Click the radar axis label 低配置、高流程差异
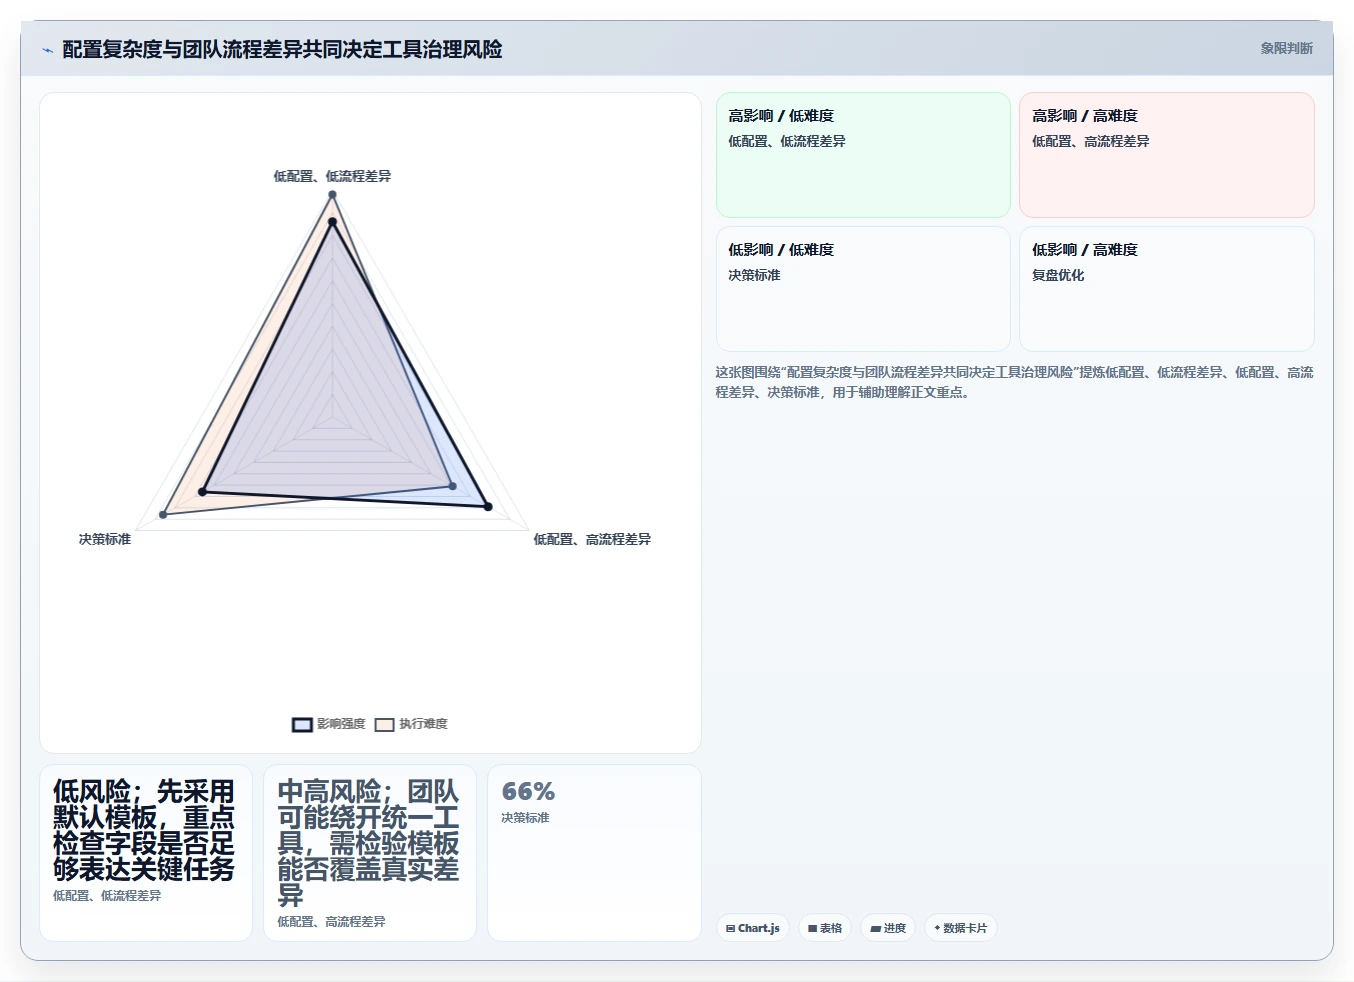1354x982 pixels. coord(592,539)
